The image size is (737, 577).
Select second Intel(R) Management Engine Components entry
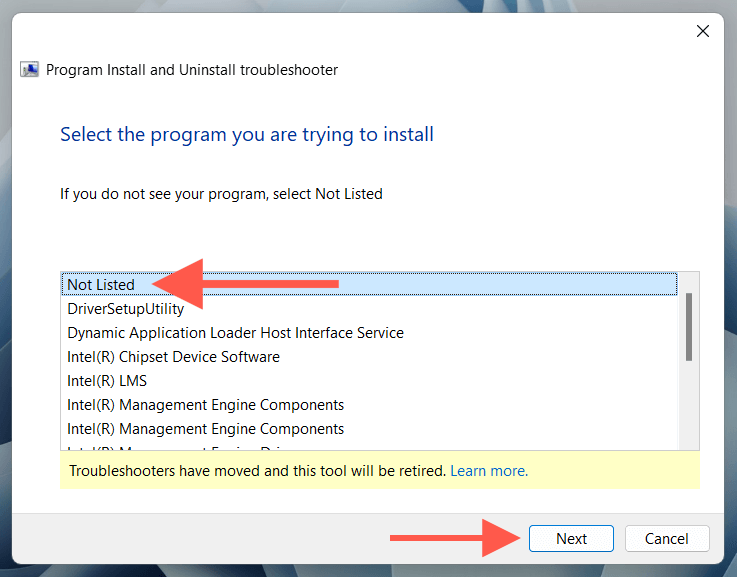pyautogui.click(x=205, y=429)
